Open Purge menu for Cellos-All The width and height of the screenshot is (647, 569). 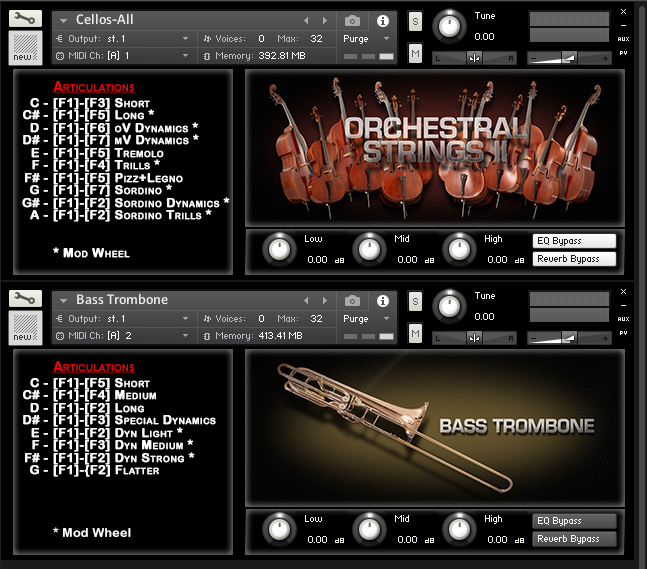click(386, 38)
